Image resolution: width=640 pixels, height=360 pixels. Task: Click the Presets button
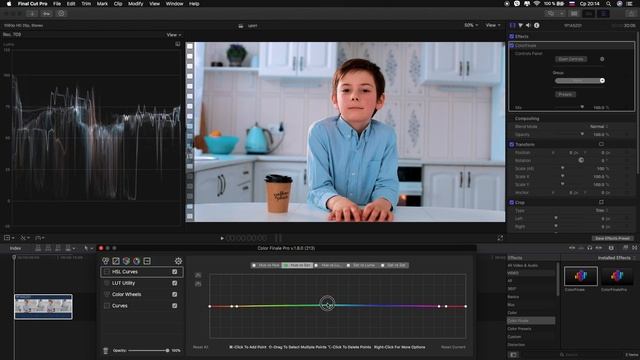tap(565, 94)
